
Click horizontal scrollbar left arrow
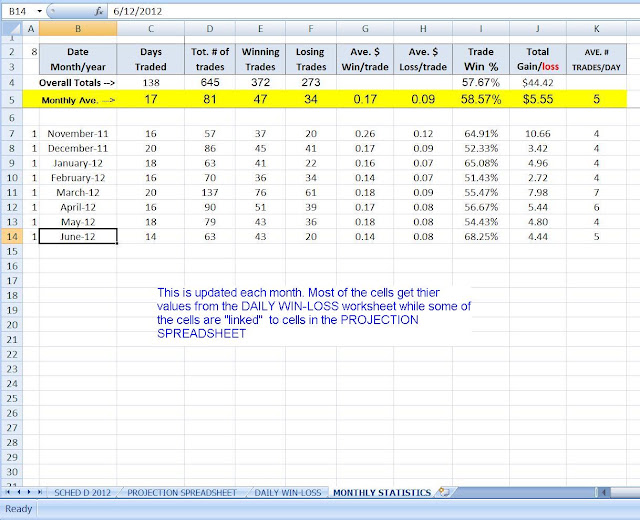click(x=604, y=493)
